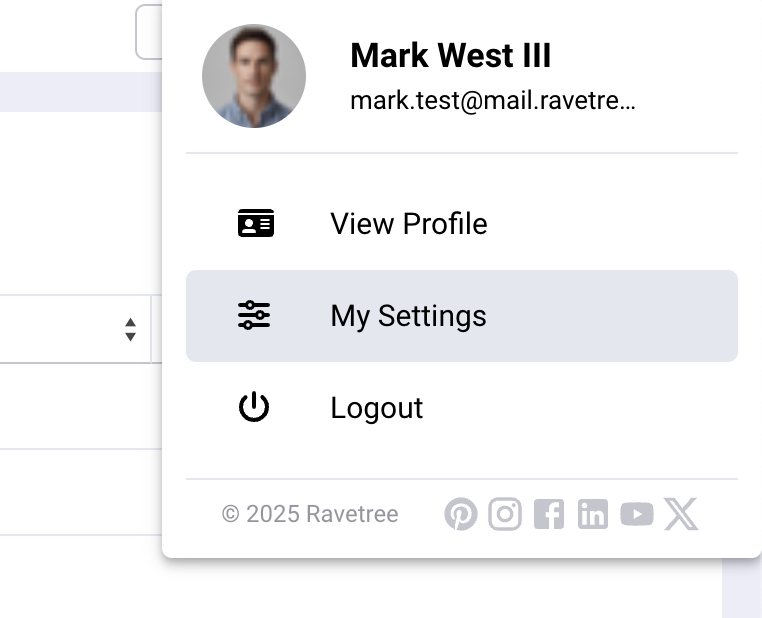Open the LinkedIn social icon

point(592,515)
